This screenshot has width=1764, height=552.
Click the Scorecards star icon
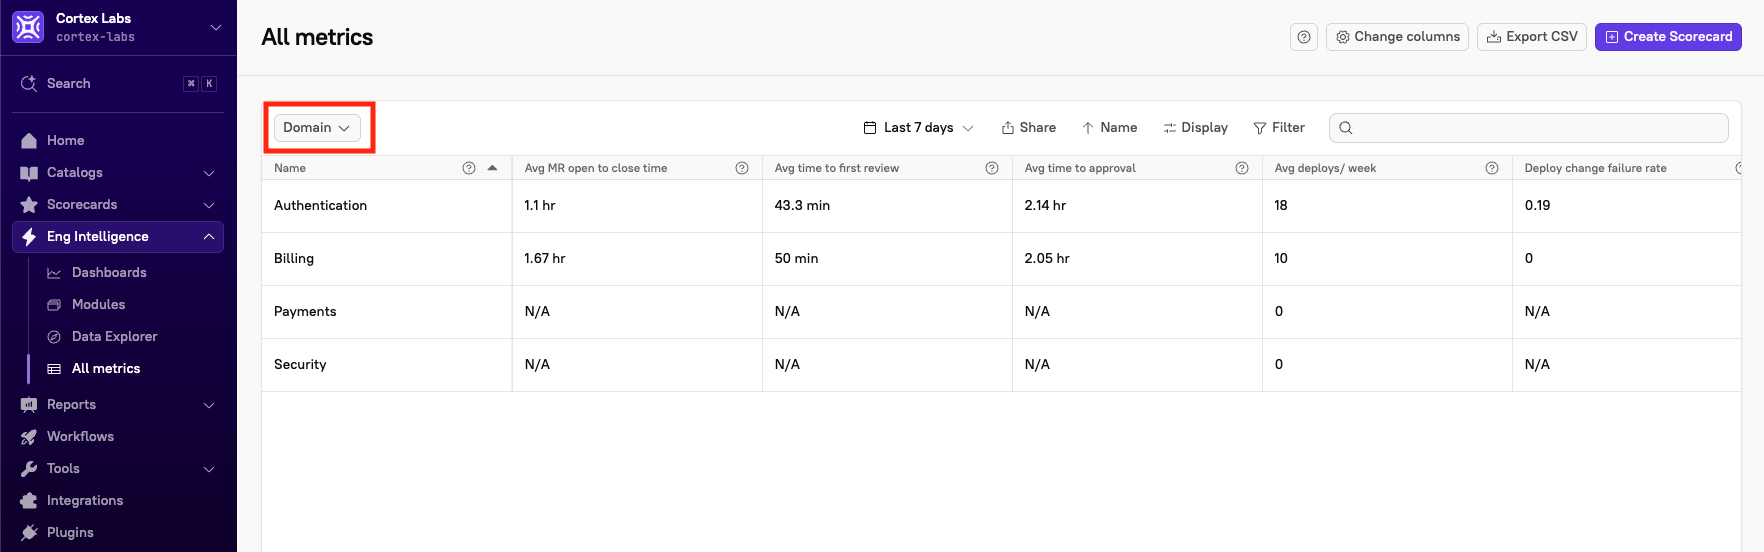[x=29, y=205]
